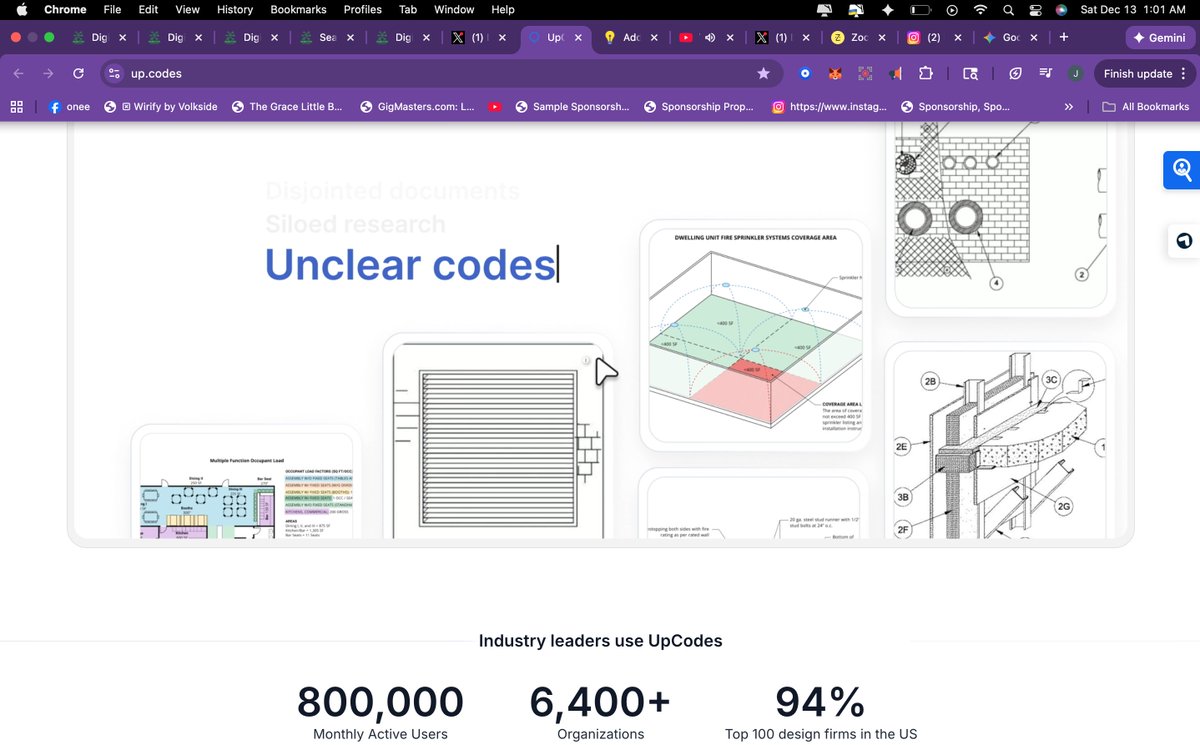Open the 'Sponsorship, Spo...' bookmark

pos(955,106)
